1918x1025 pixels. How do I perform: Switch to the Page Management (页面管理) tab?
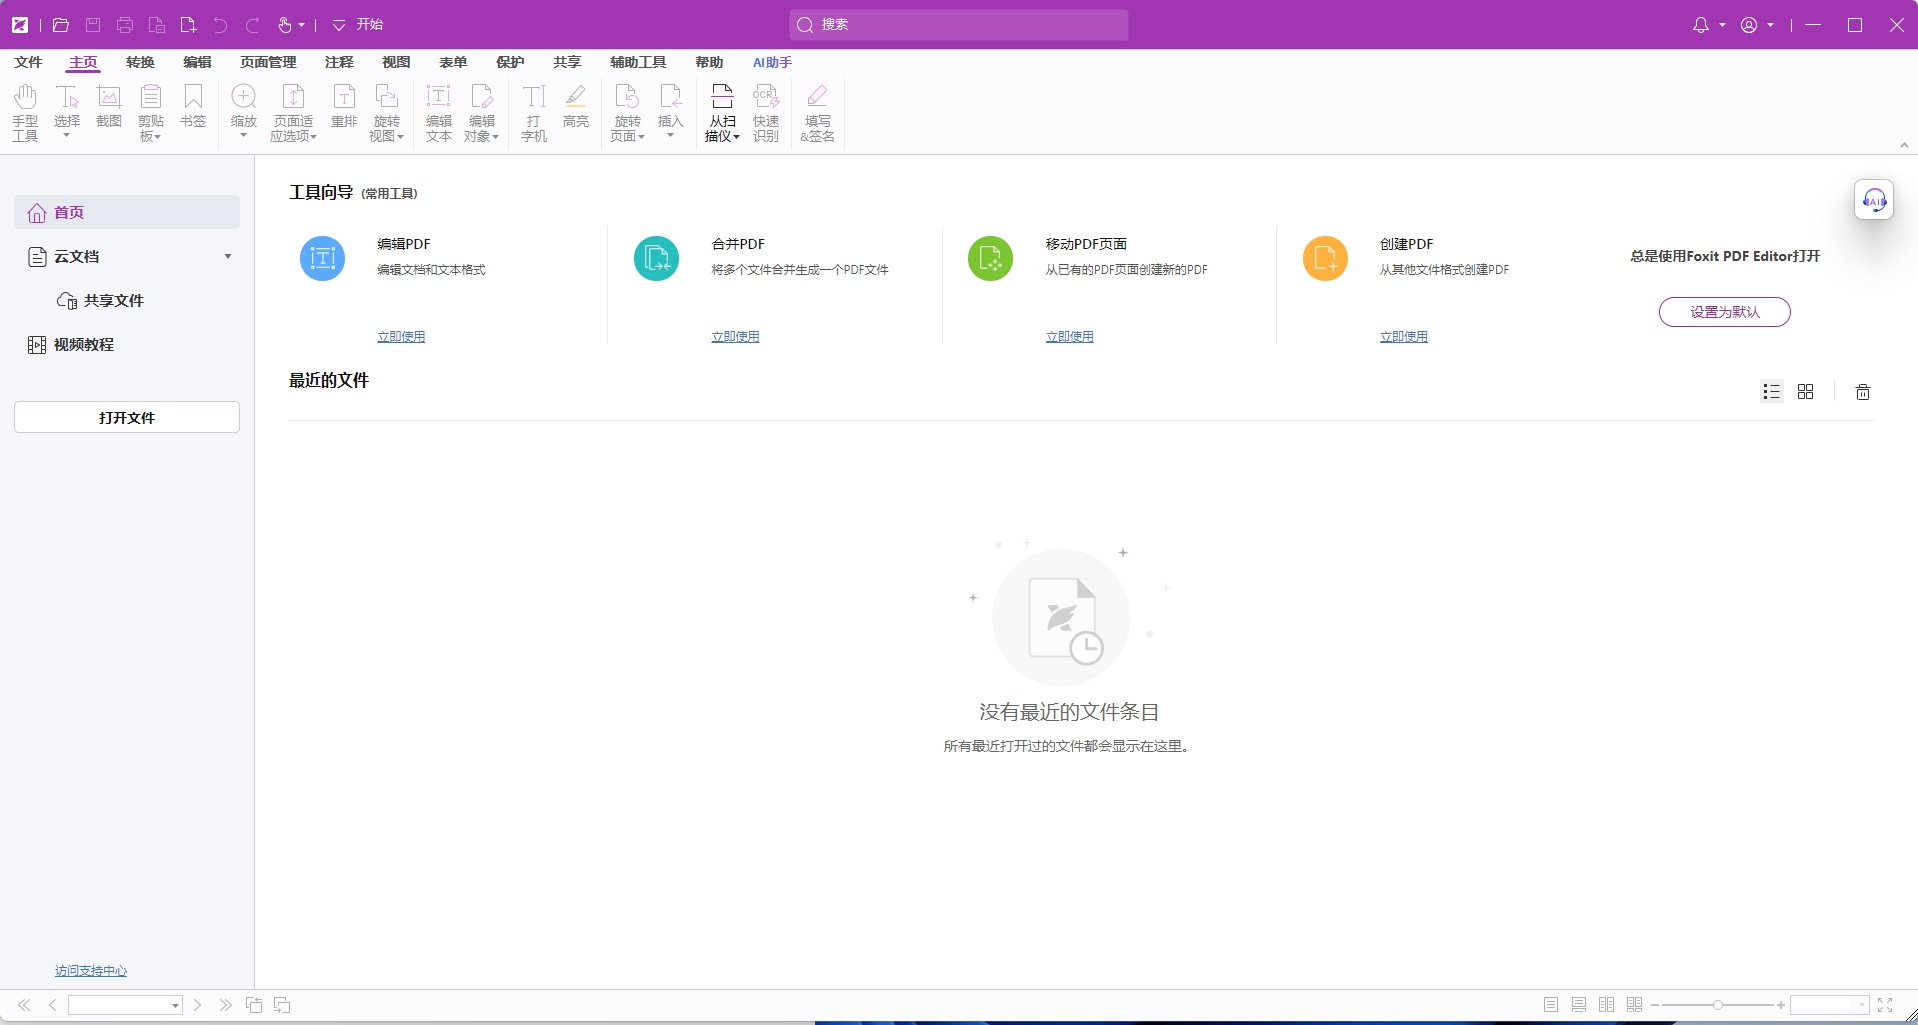268,62
